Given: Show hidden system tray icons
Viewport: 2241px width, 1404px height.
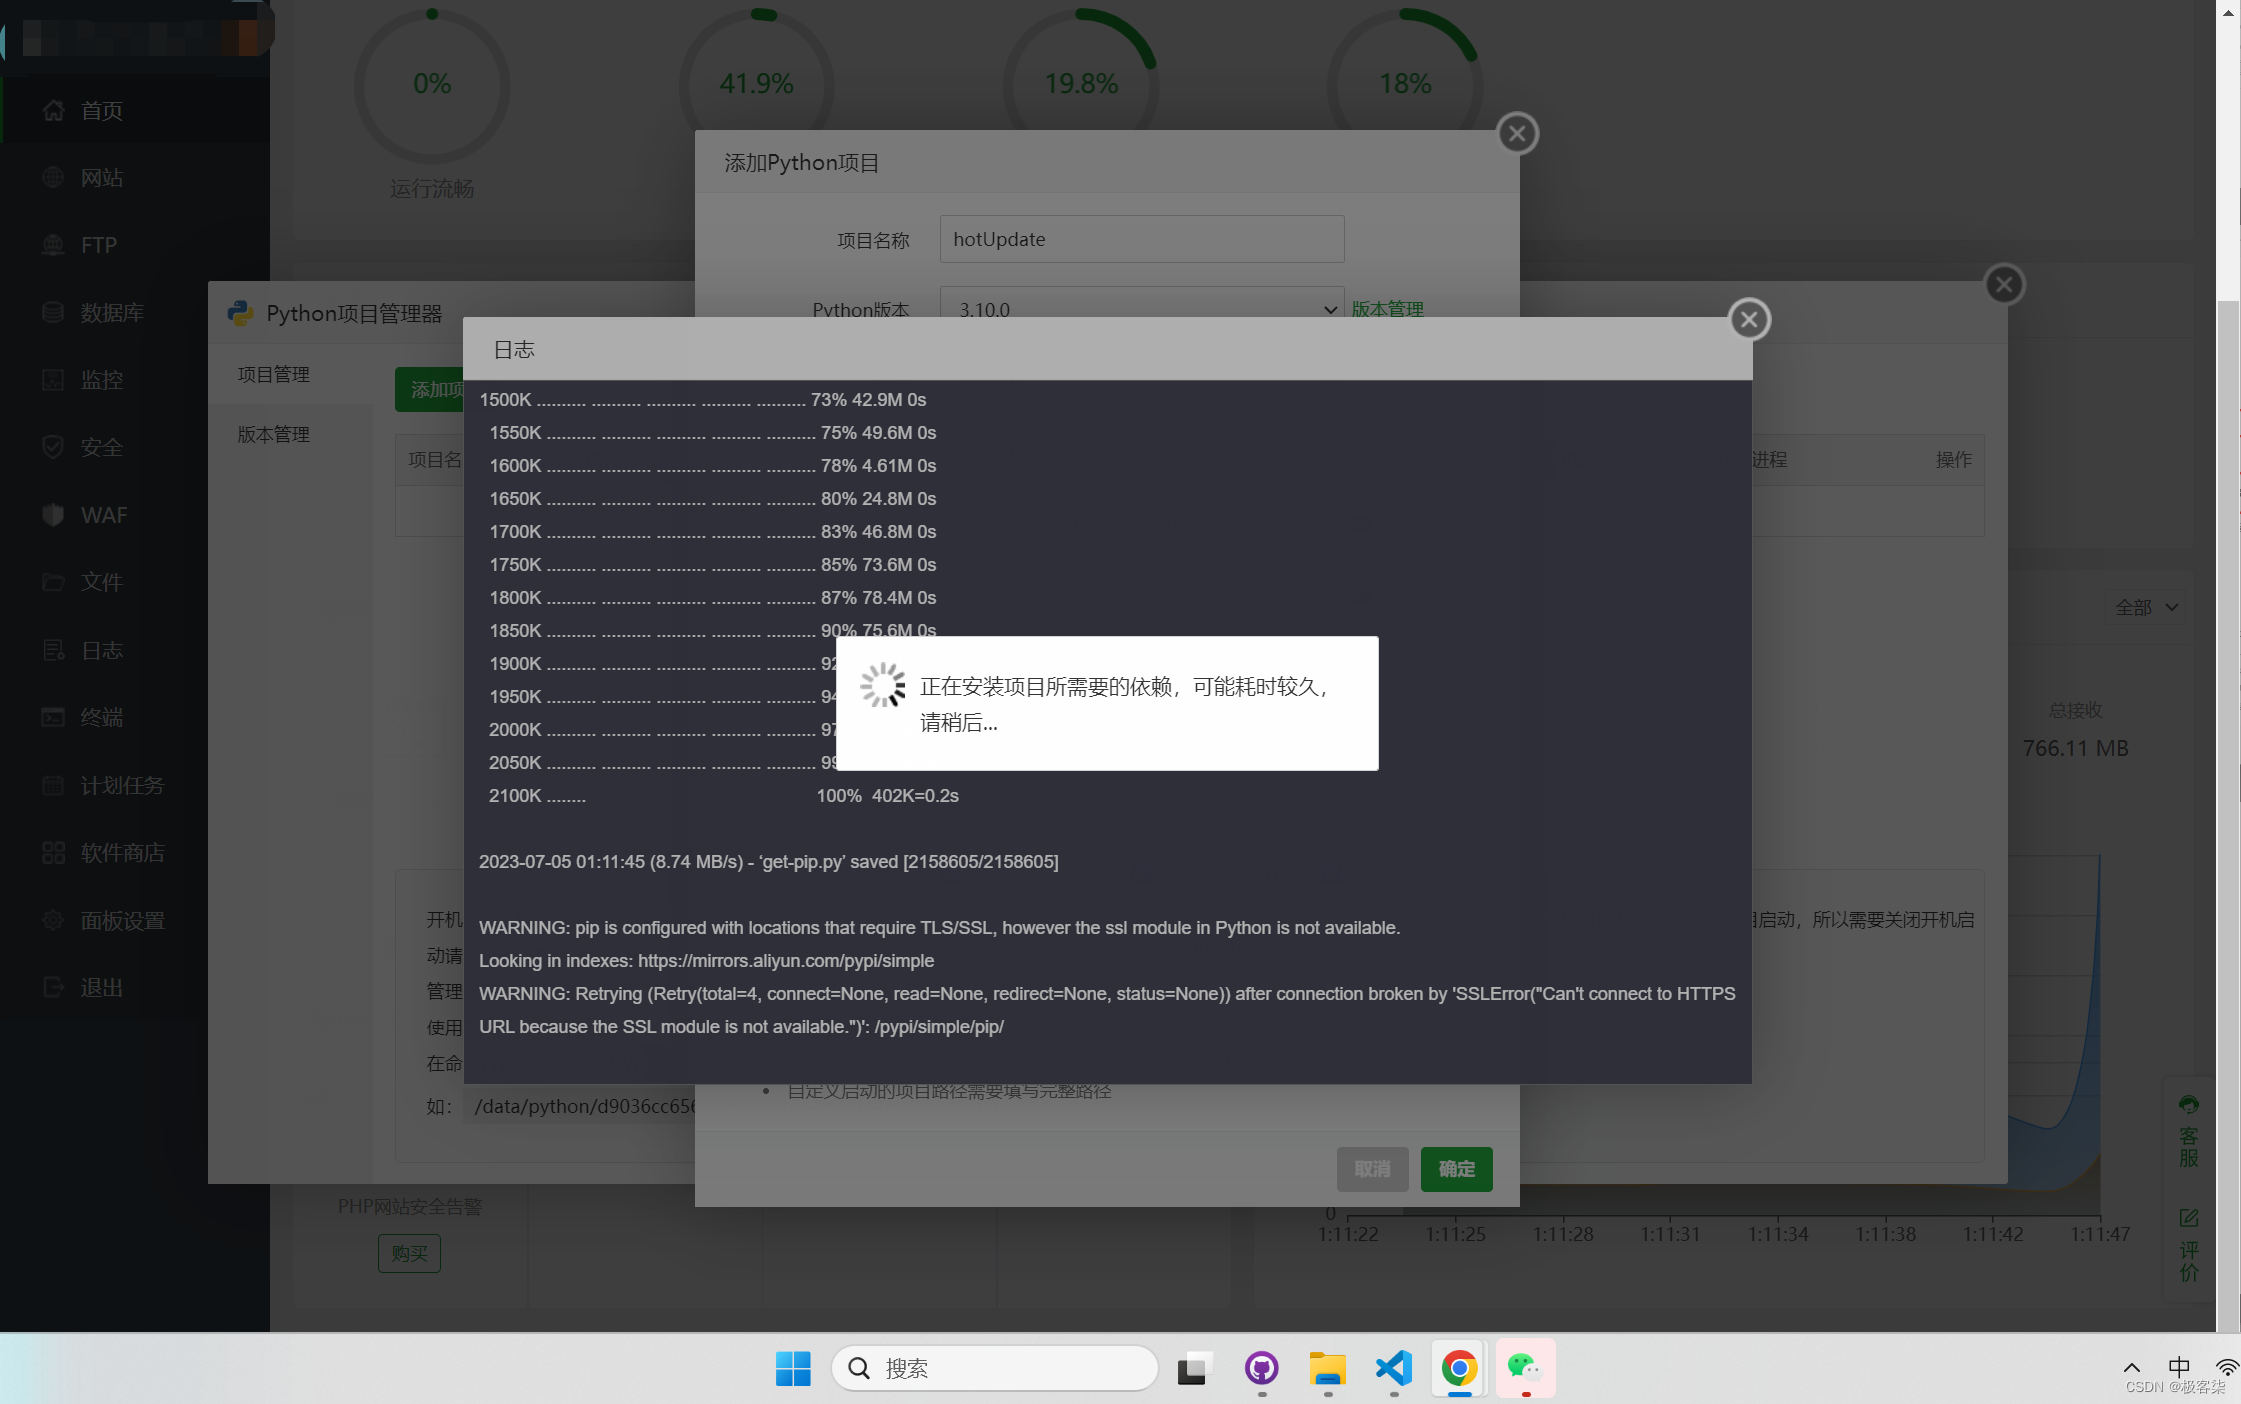Looking at the screenshot, I should [x=2132, y=1368].
